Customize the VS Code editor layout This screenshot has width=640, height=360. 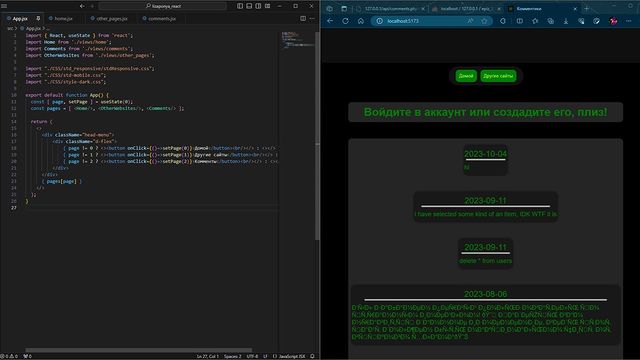[268, 6]
